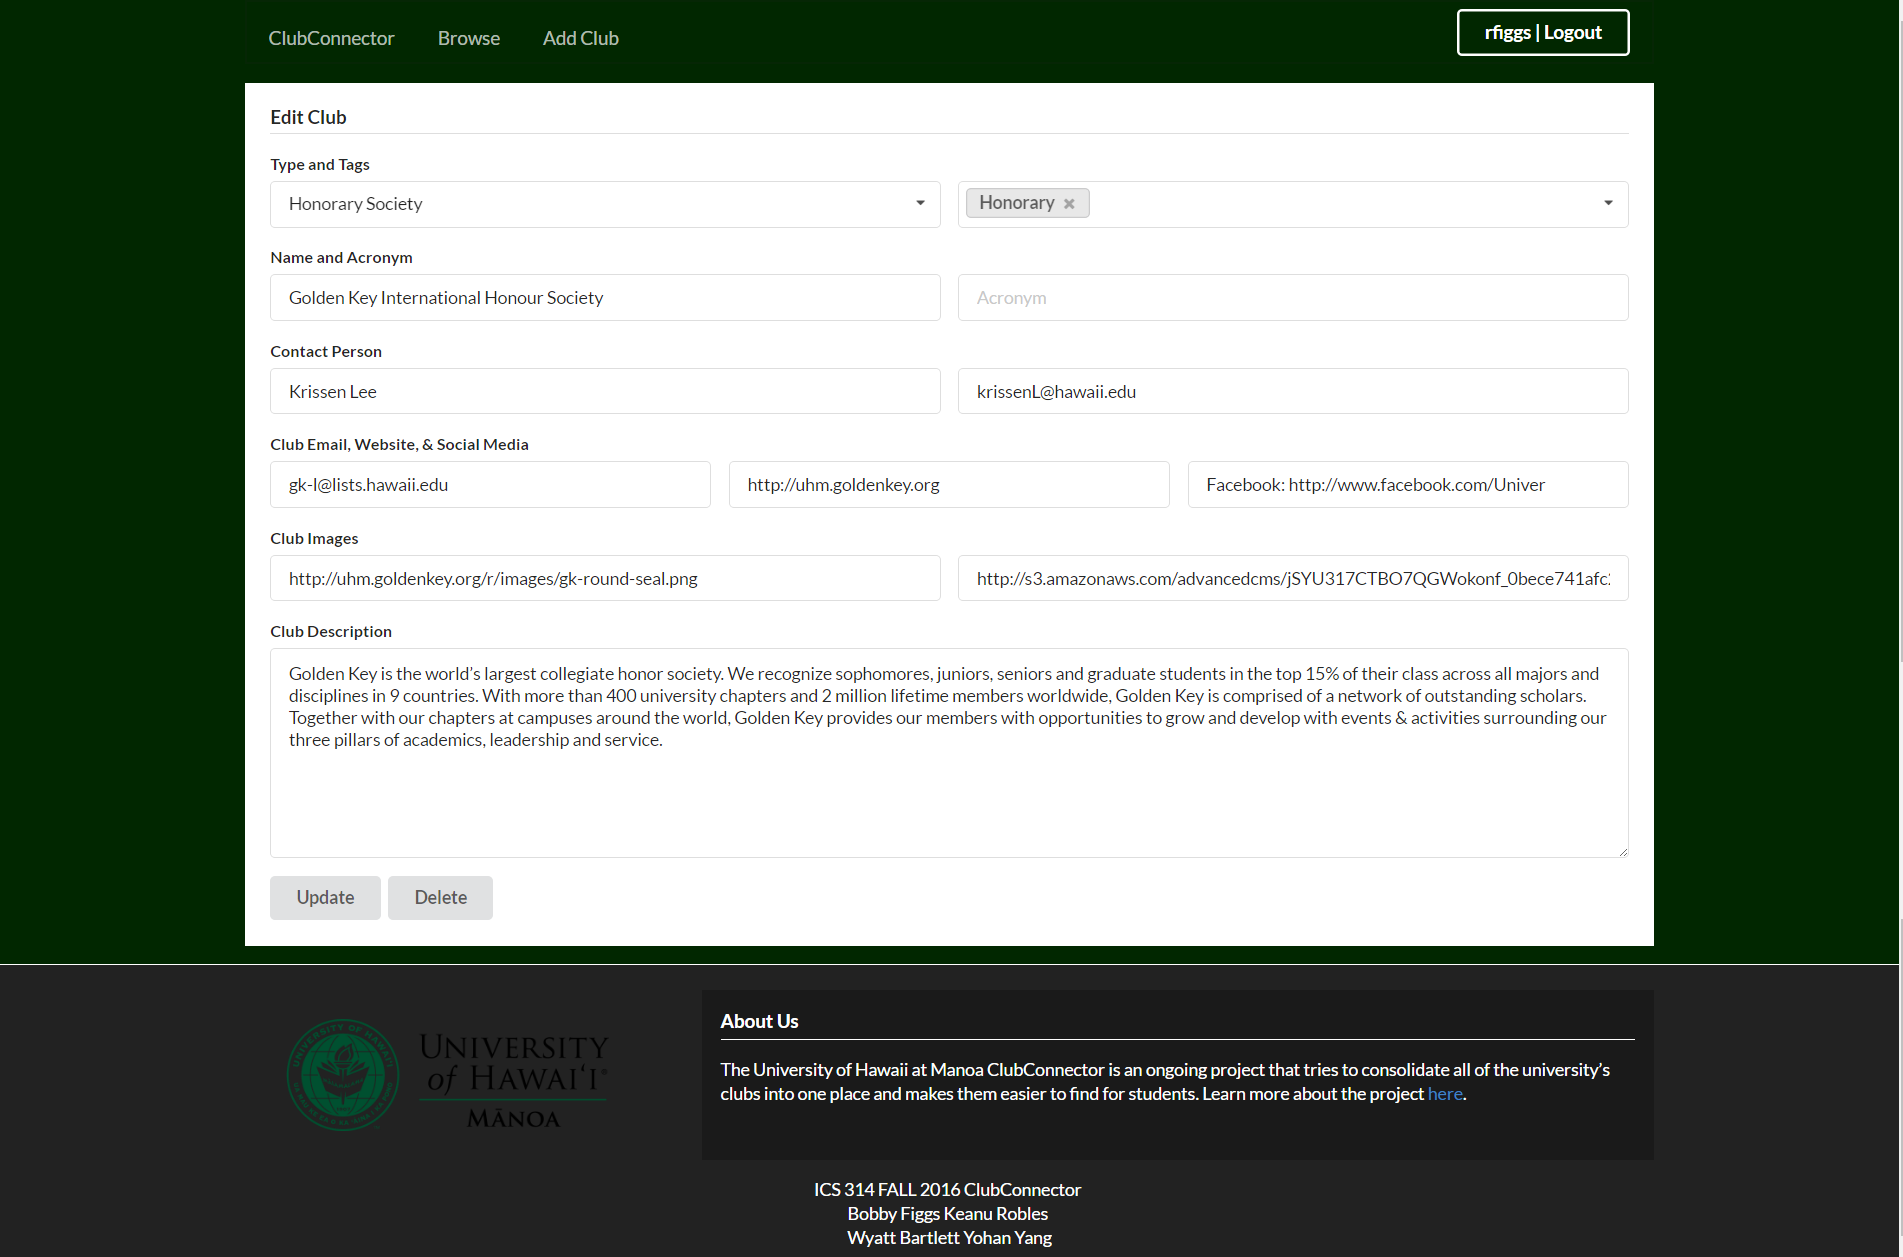Remove the Honorary tag
Screen dimensions: 1903x1257
point(1069,204)
